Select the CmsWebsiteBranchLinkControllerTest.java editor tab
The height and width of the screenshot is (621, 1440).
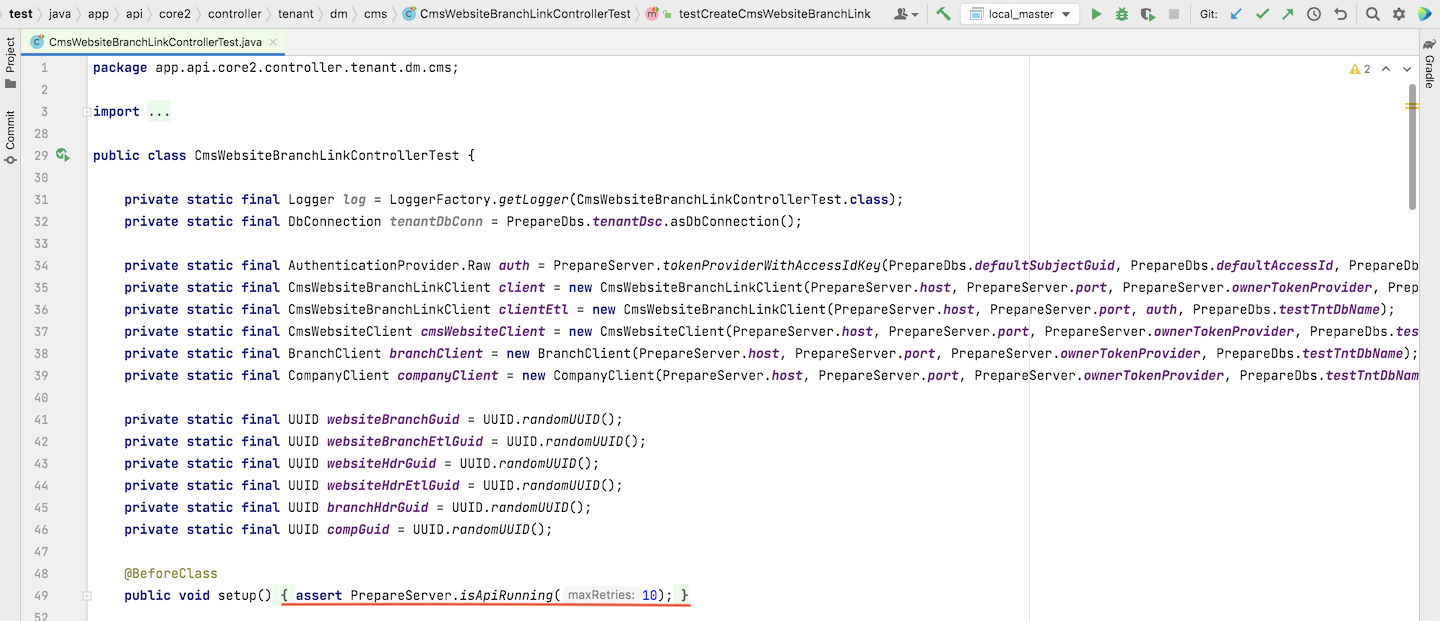155,43
